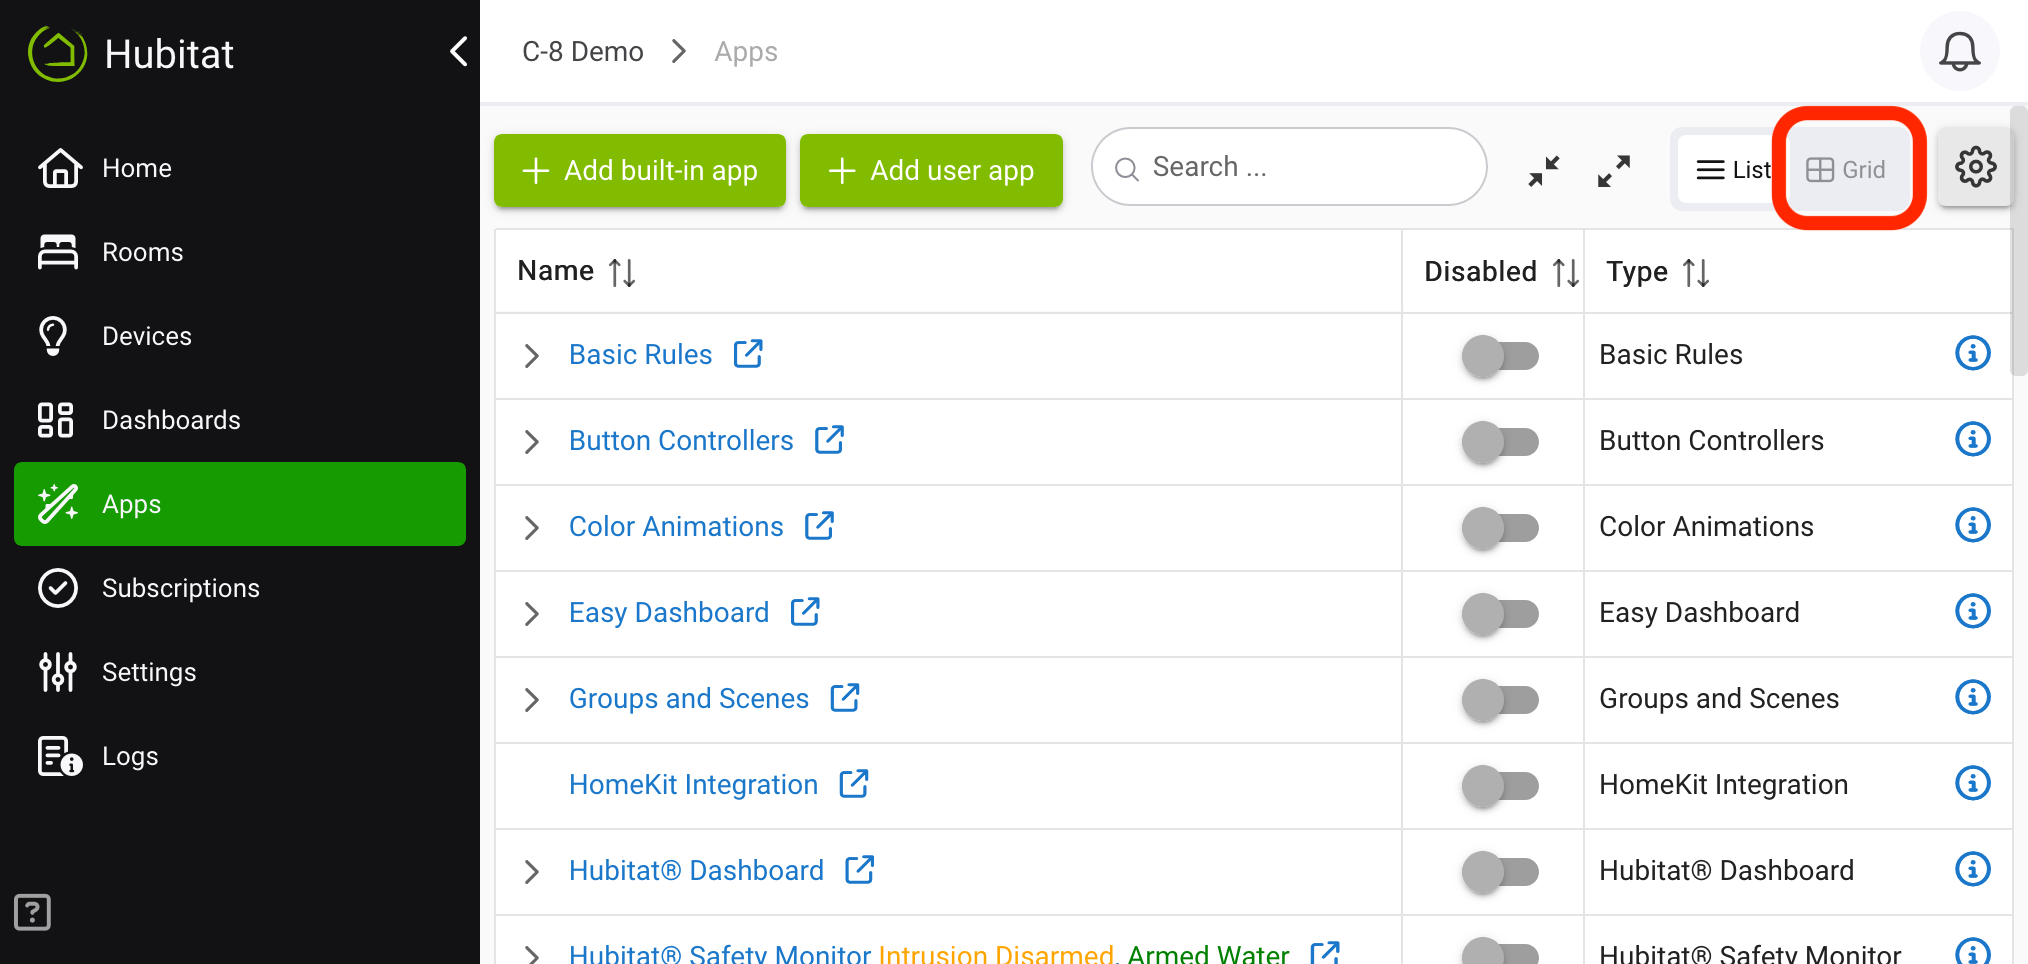The height and width of the screenshot is (964, 2028).
Task: Select the Apps sidebar item
Action: (240, 504)
